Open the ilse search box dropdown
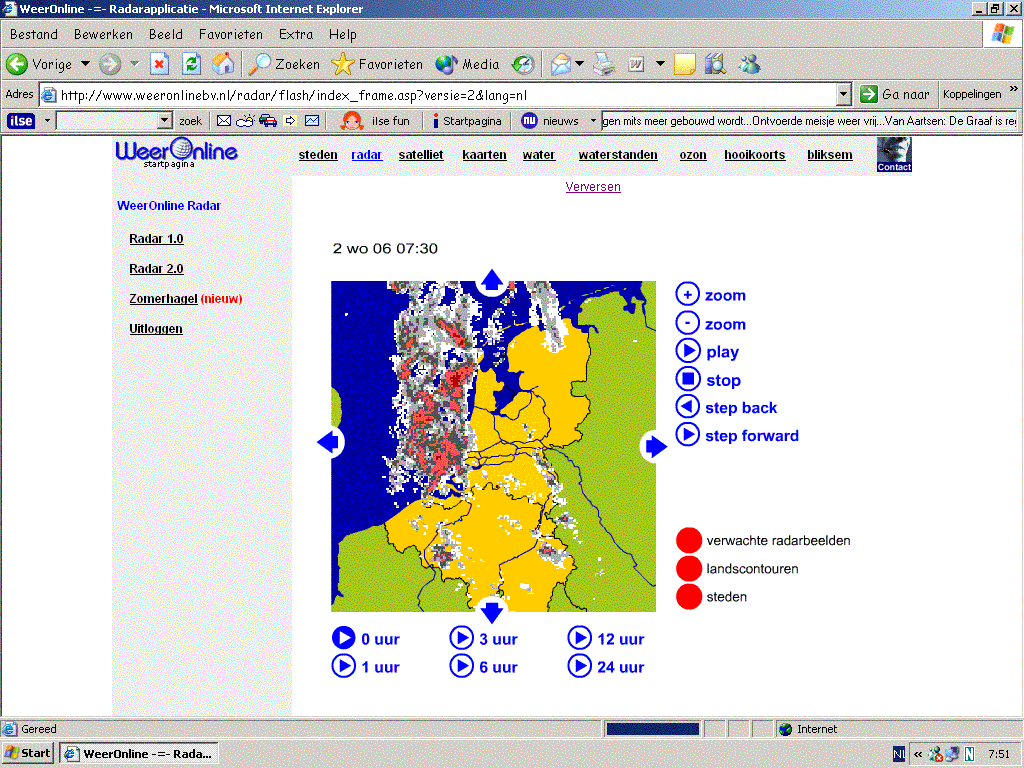The image size is (1024, 768). tap(165, 121)
